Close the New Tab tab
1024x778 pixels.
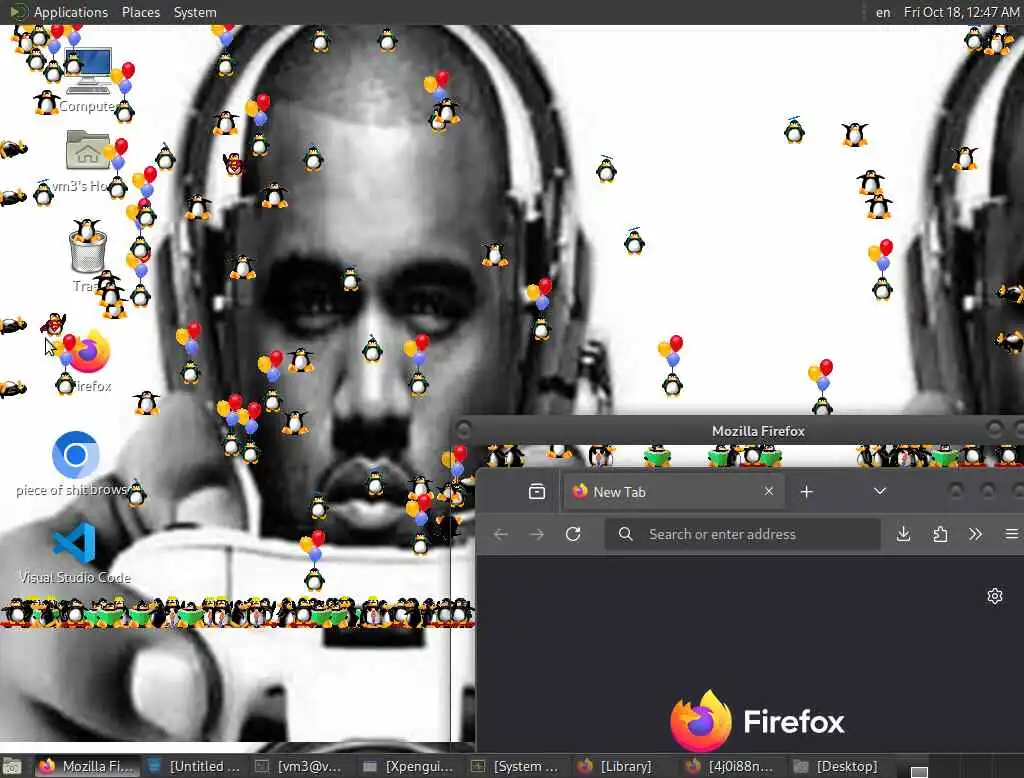pyautogui.click(x=769, y=491)
